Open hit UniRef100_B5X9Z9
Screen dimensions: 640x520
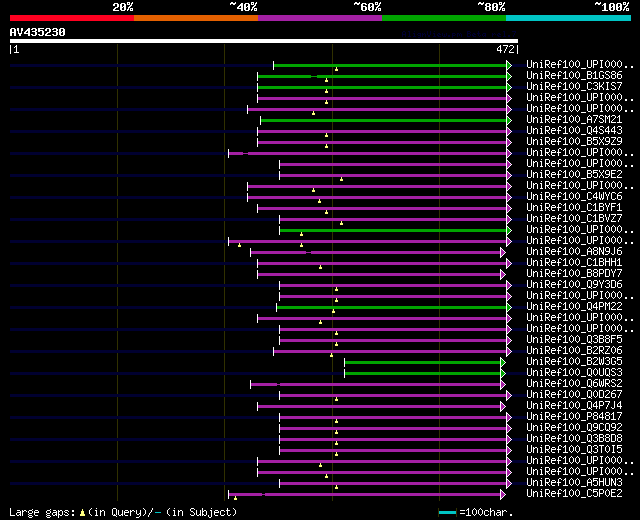(574, 142)
